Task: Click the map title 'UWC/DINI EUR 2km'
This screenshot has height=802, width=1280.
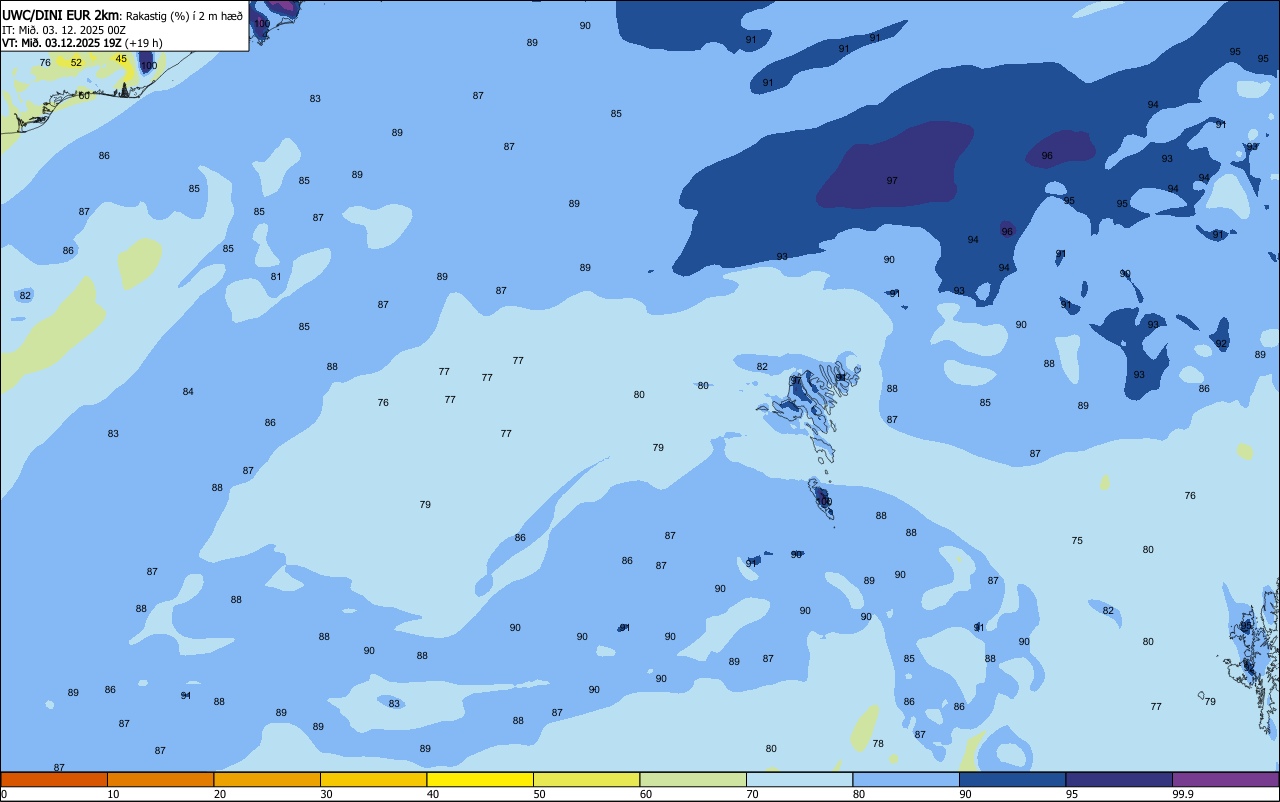Action: pyautogui.click(x=61, y=15)
